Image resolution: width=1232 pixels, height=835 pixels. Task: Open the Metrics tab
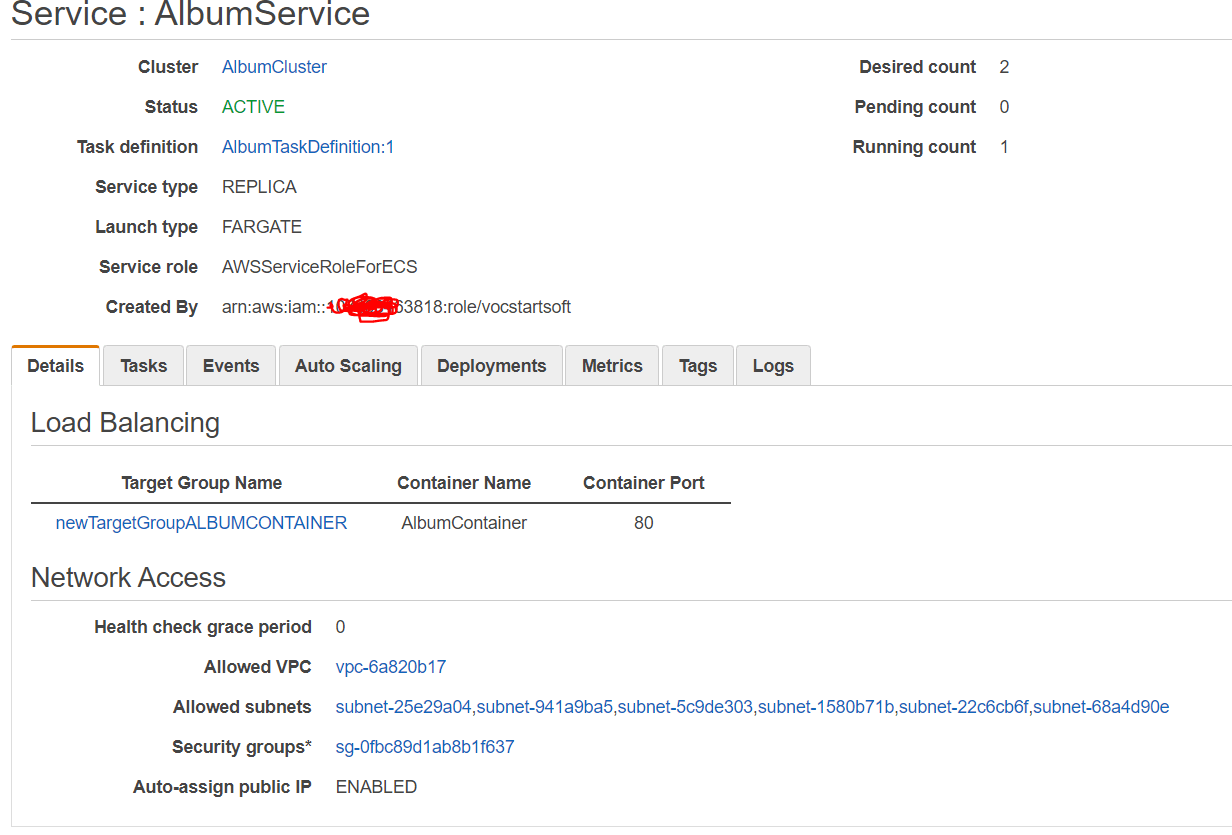[x=611, y=365]
